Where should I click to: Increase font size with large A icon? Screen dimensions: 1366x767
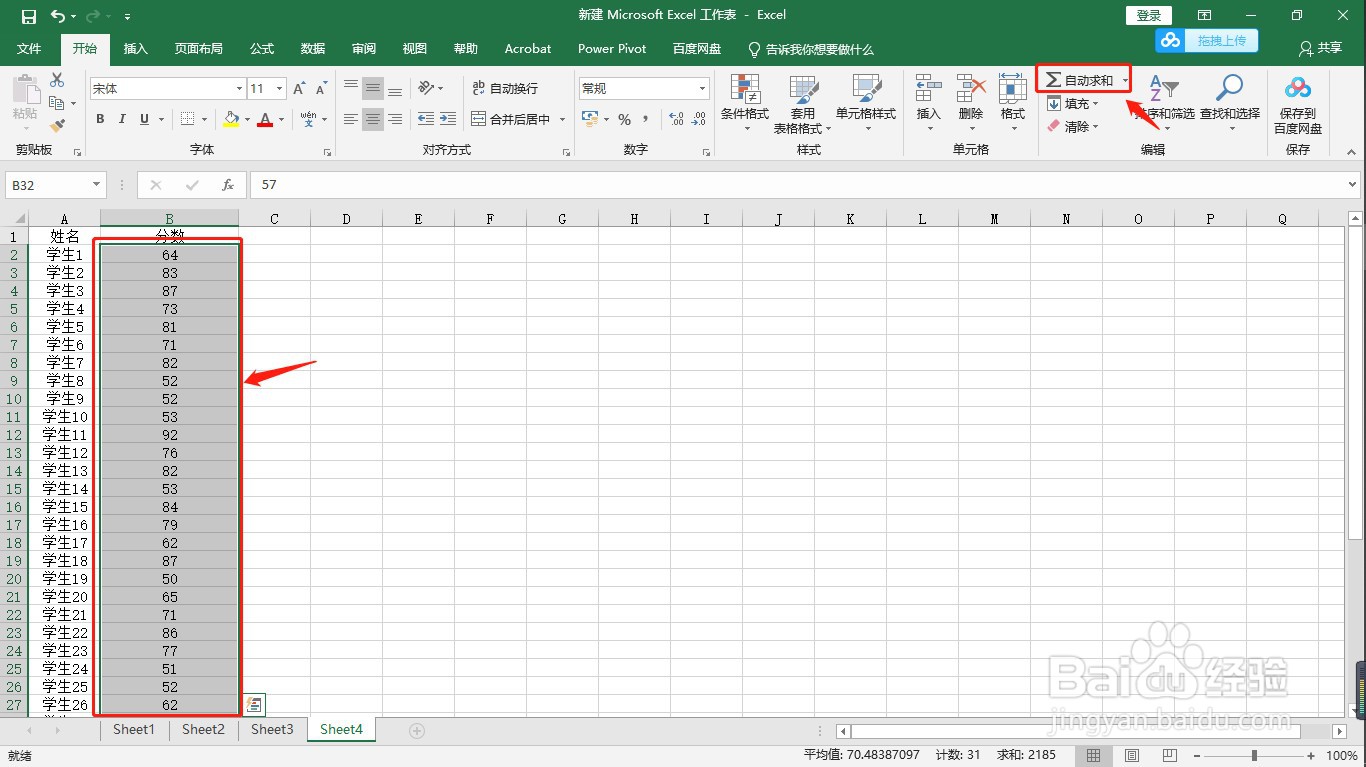click(299, 89)
